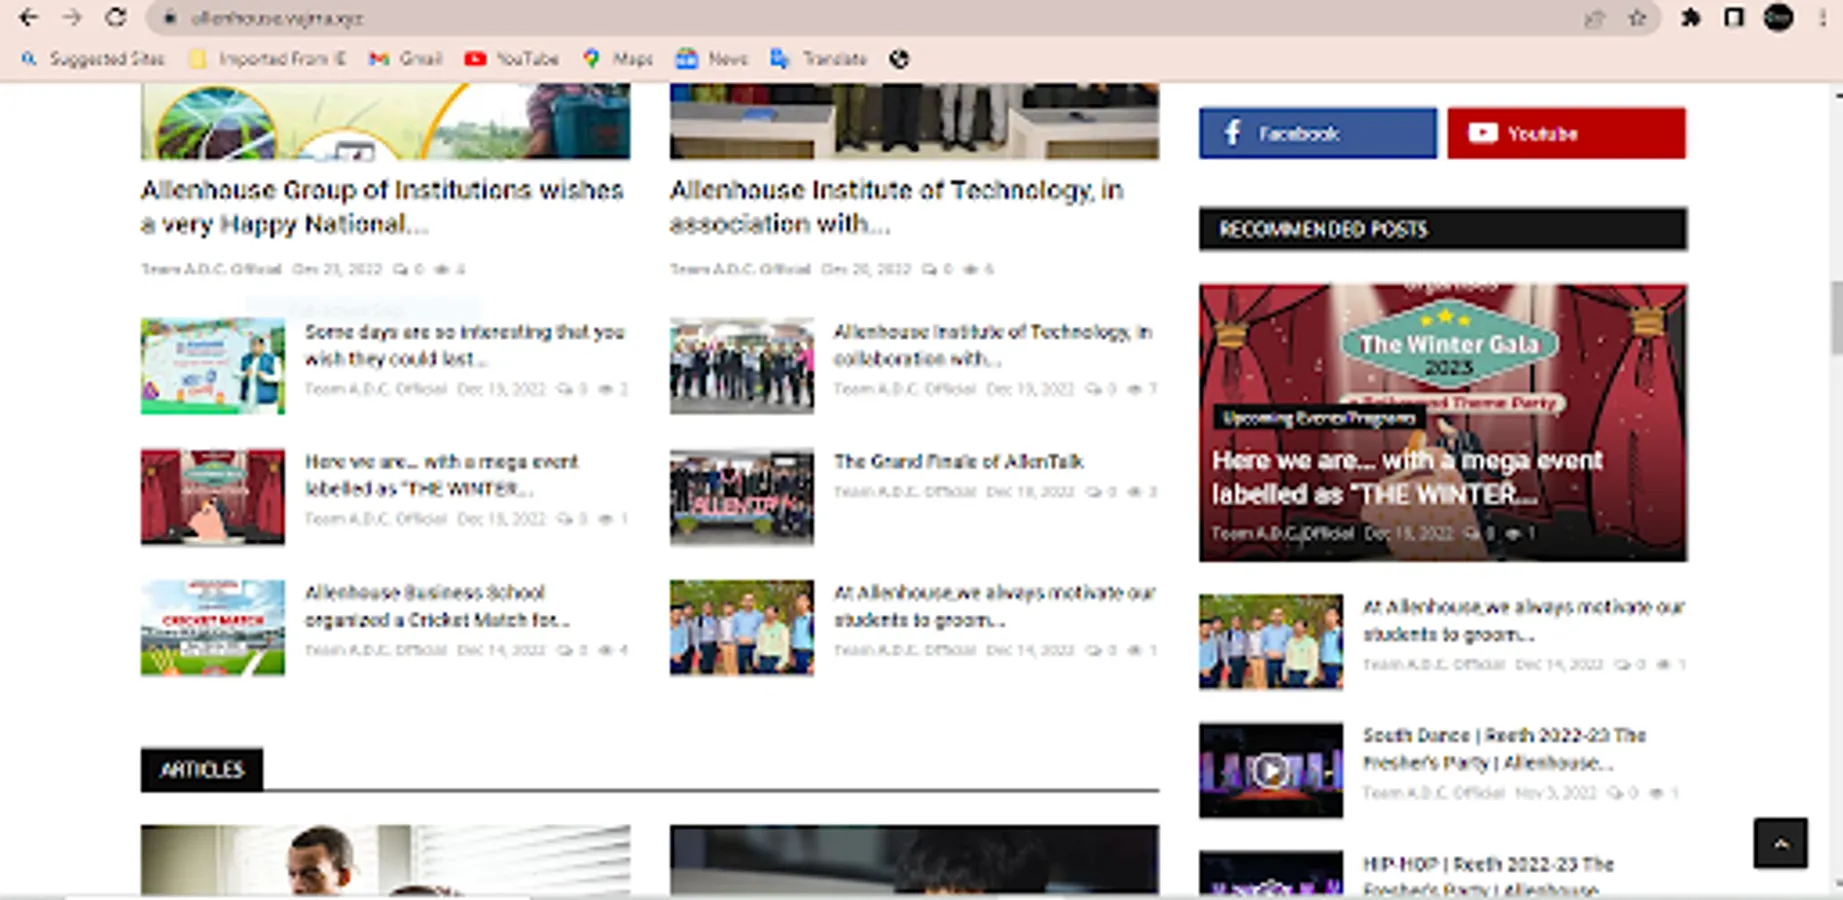Open the News bookmark
Image resolution: width=1843 pixels, height=900 pixels.
(712, 59)
